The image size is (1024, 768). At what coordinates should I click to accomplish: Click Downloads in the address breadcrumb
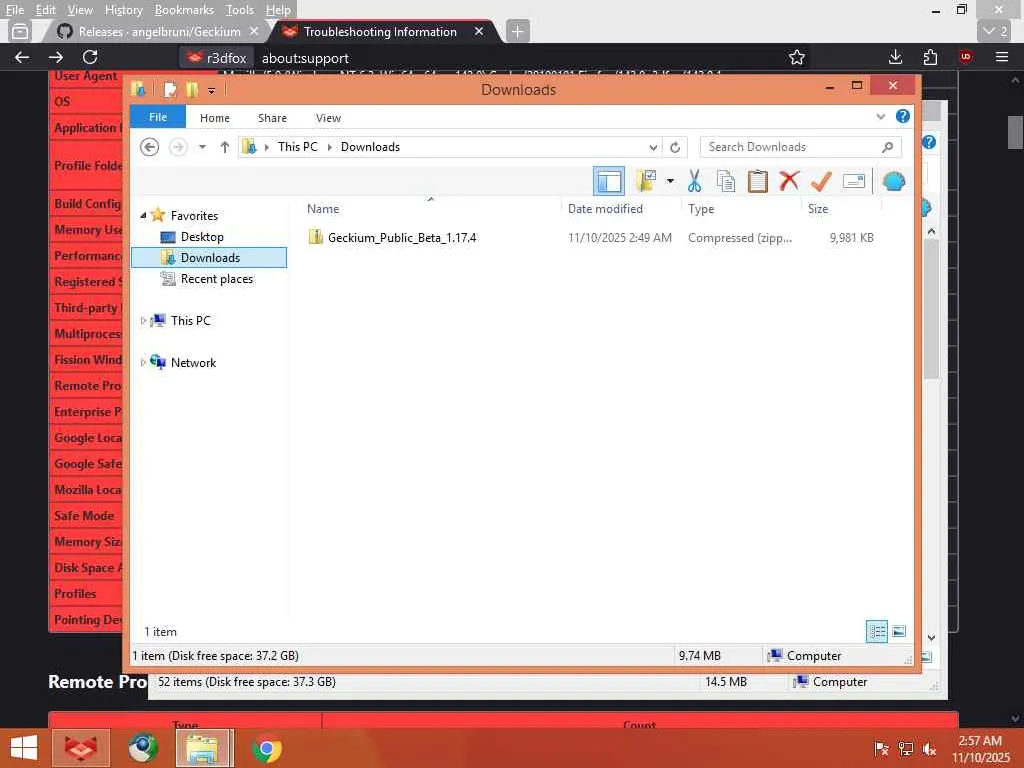coord(370,147)
